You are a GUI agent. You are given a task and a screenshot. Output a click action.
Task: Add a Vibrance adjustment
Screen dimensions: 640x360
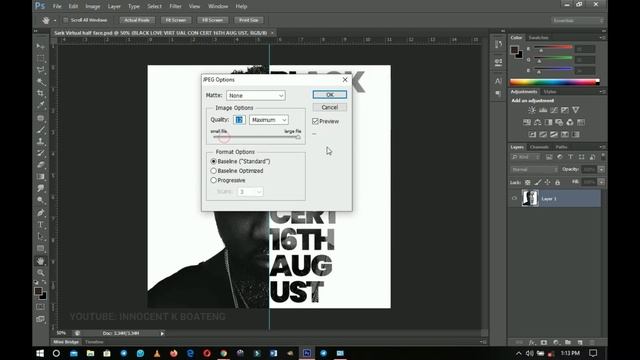pyautogui.click(x=576, y=110)
